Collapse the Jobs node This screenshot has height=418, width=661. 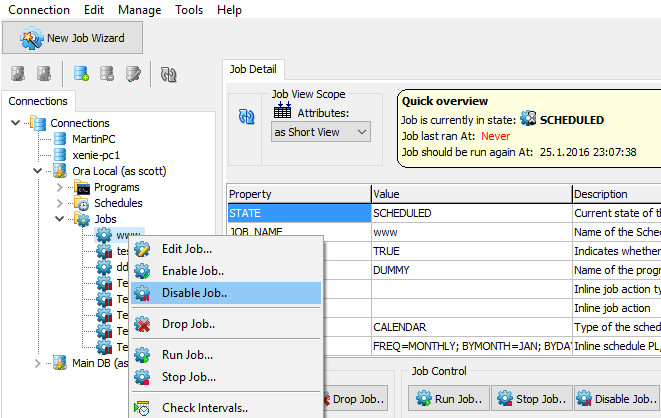59,219
